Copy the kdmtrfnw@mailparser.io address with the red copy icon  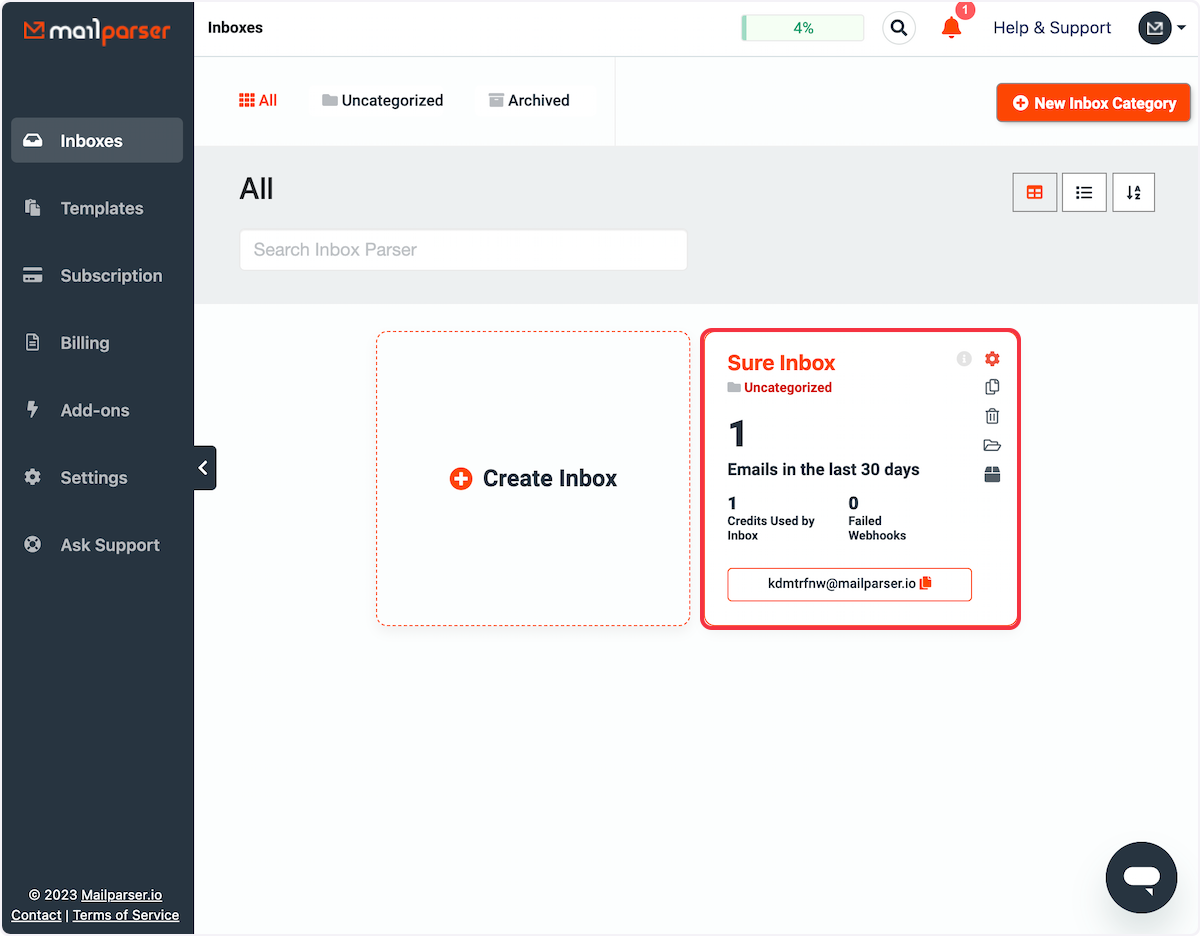(925, 583)
